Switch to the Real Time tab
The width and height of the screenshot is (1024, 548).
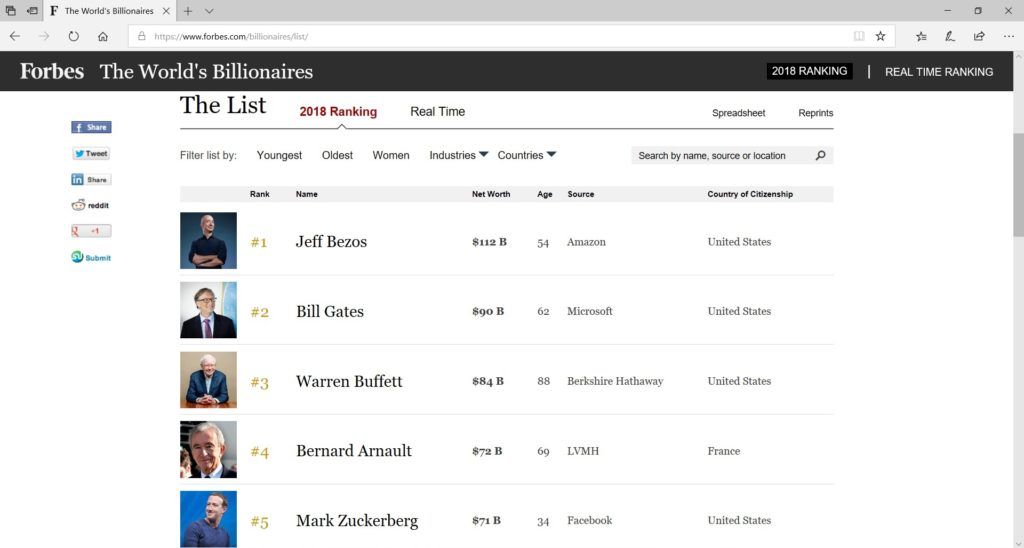click(437, 112)
